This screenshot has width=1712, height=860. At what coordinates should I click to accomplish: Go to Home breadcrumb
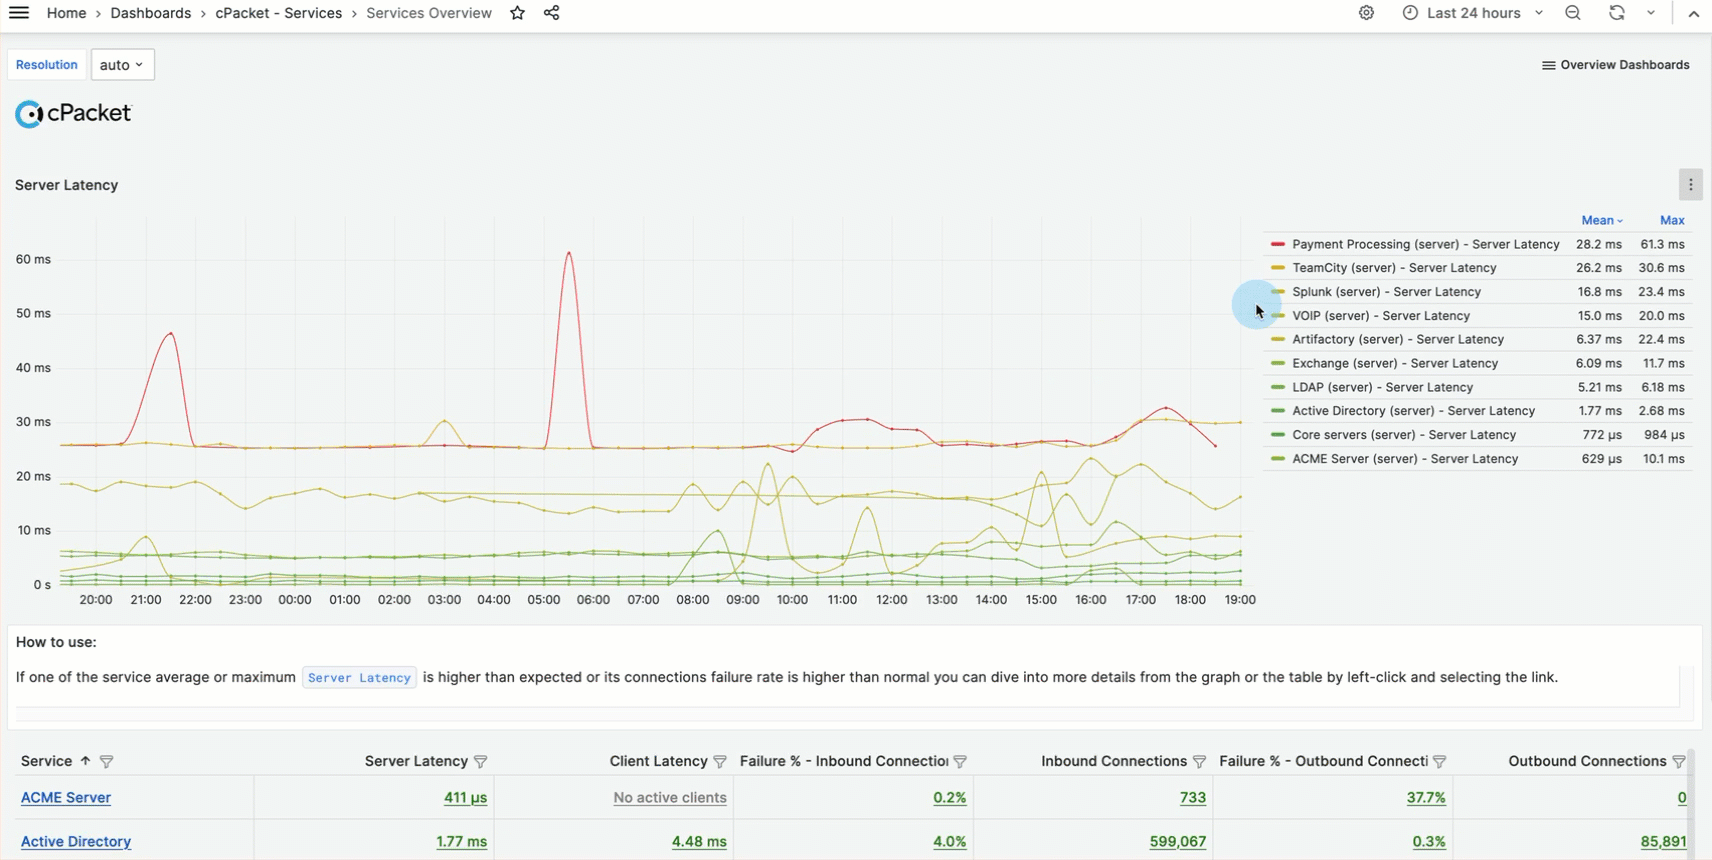pos(66,13)
